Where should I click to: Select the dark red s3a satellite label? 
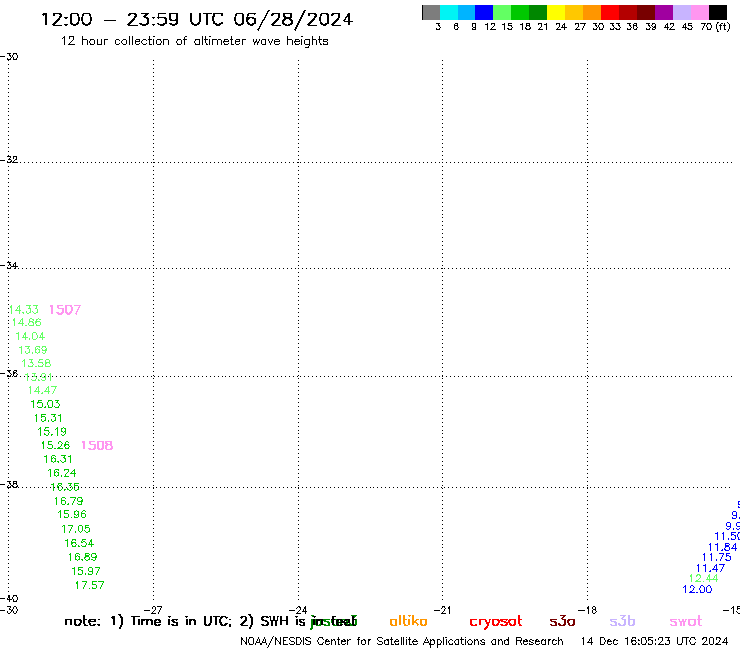563,621
